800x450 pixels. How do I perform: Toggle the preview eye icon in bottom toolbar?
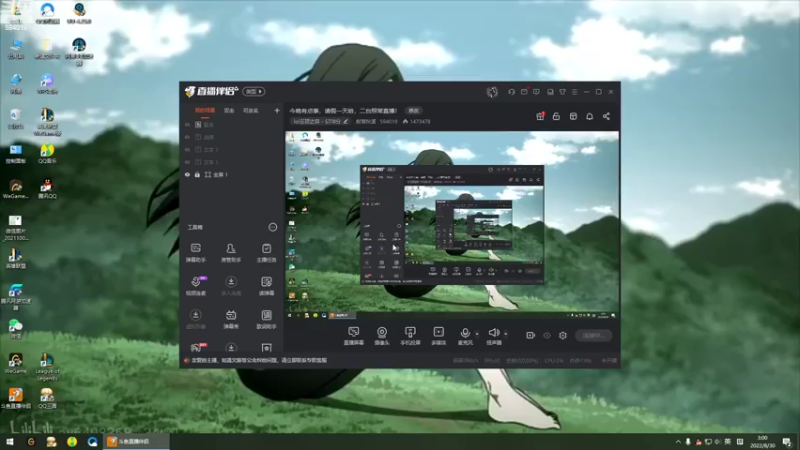546,336
